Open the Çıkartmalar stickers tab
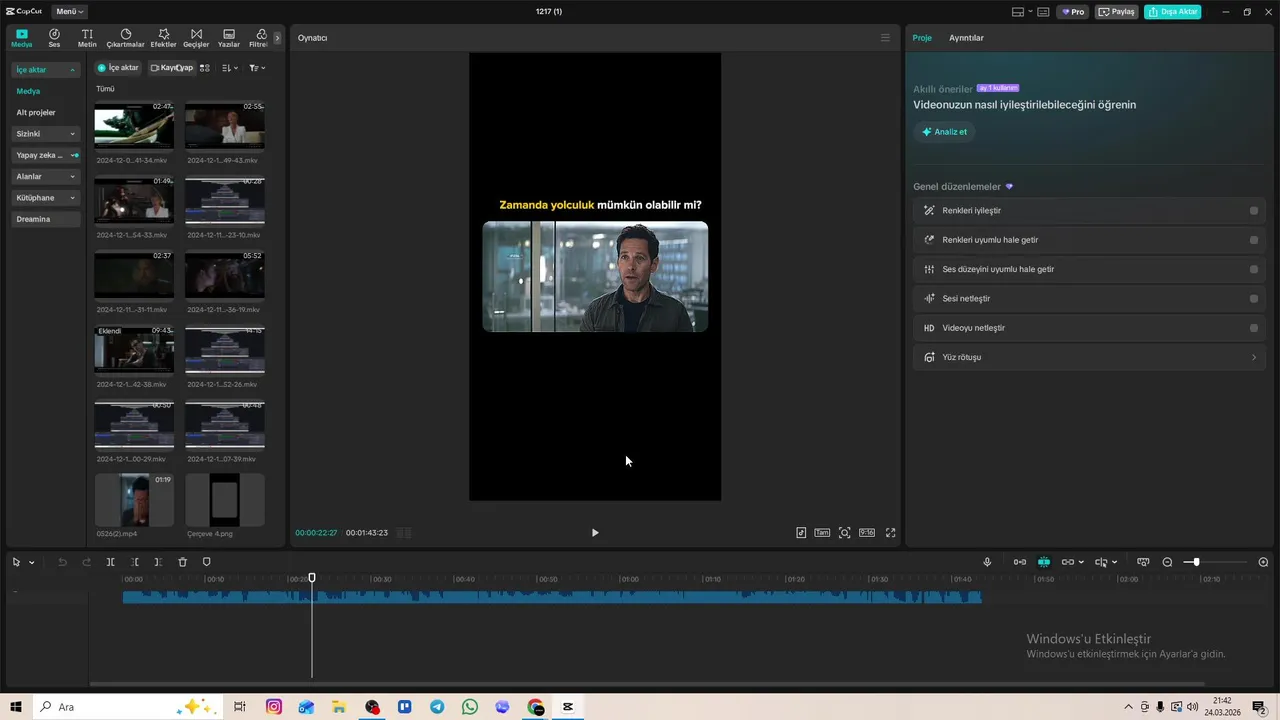 126,38
